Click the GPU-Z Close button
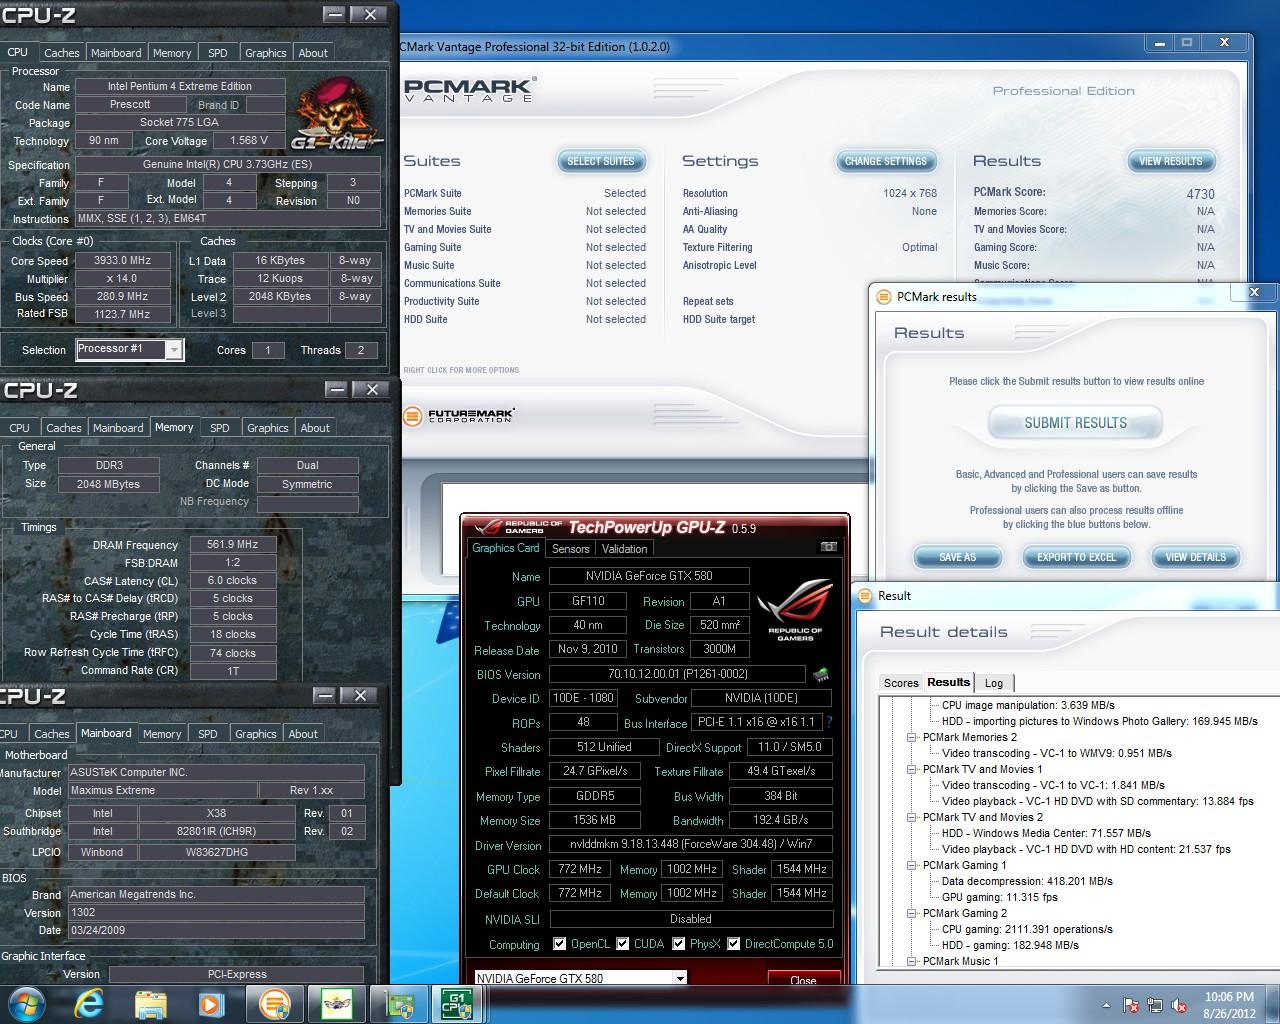Image resolution: width=1280 pixels, height=1024 pixels. click(803, 980)
